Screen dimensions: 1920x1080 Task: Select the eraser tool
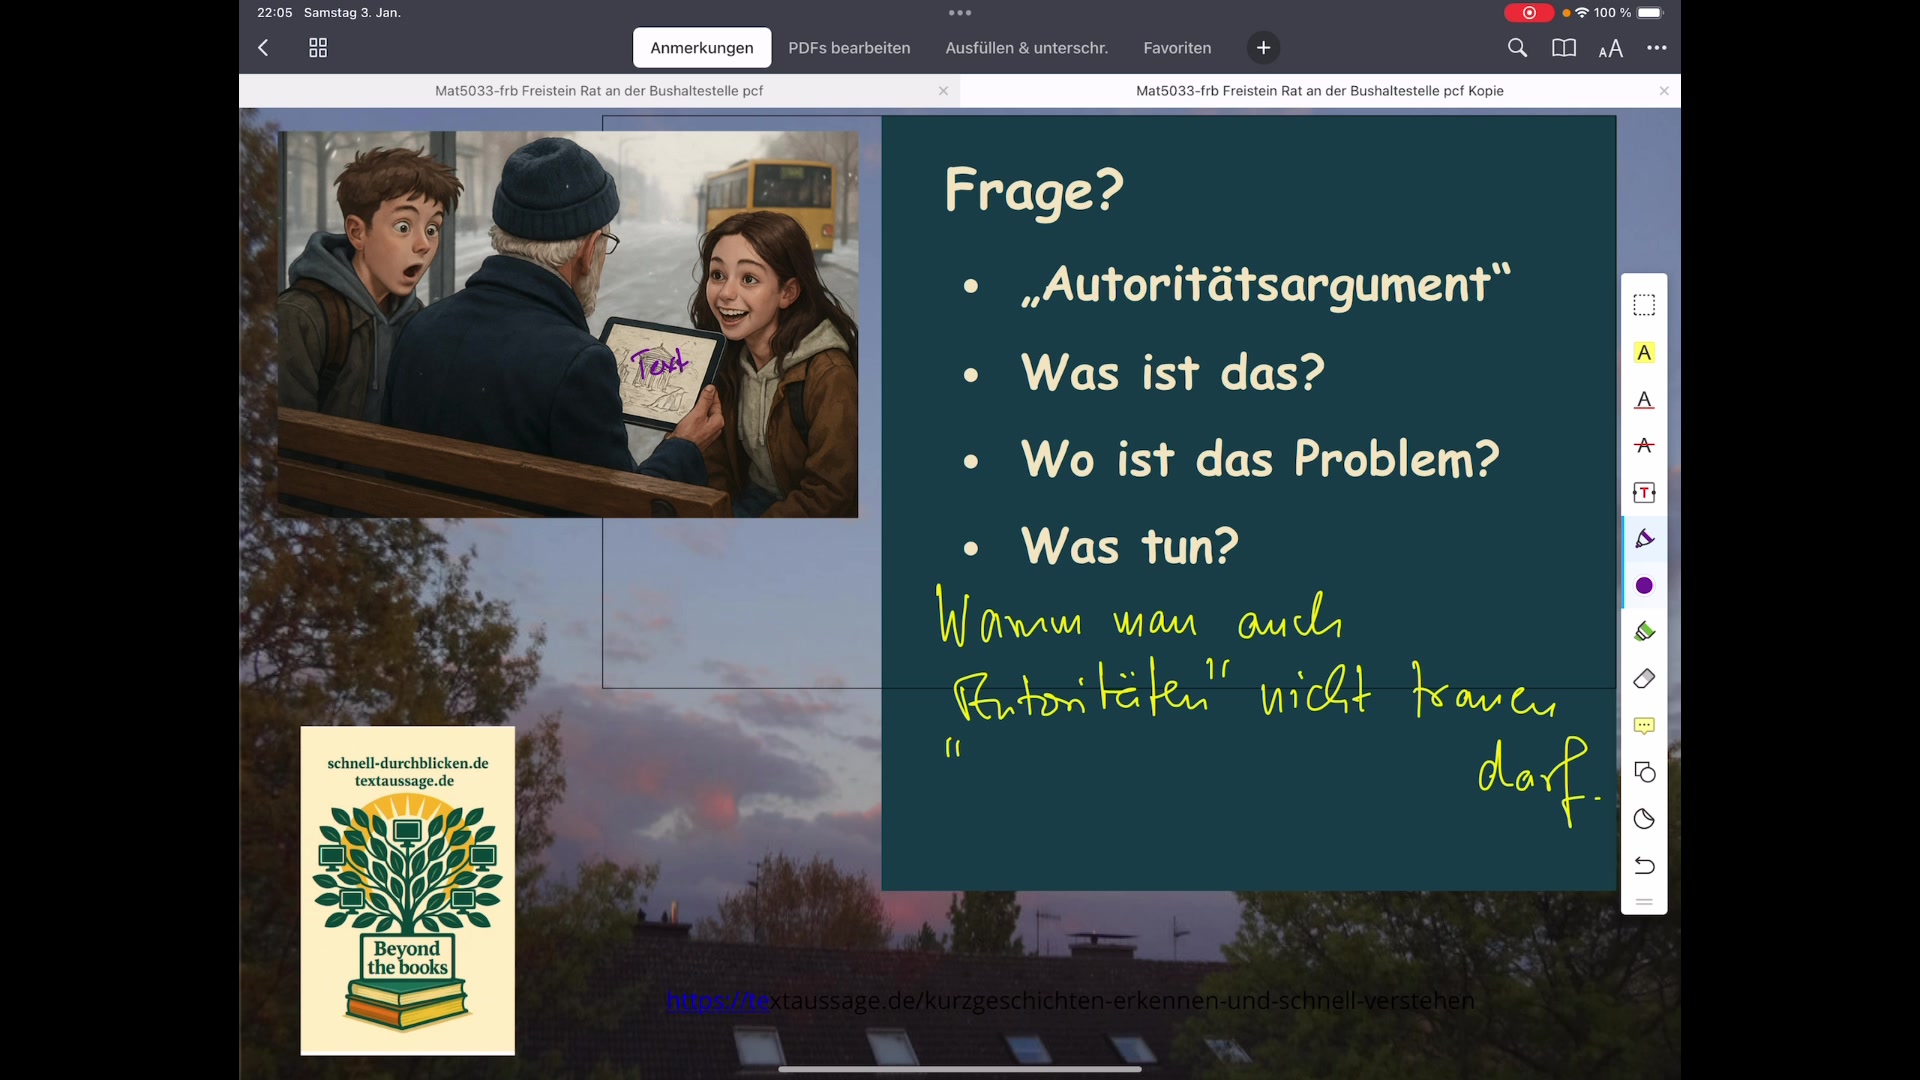(x=1644, y=678)
